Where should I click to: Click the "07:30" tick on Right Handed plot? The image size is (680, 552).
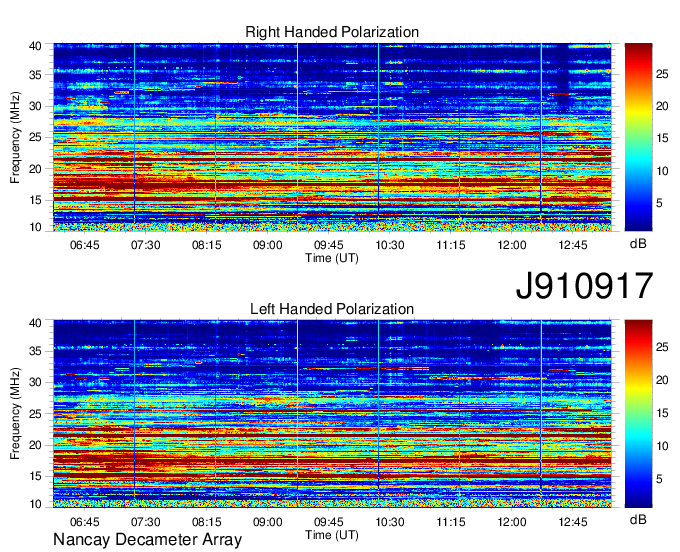pyautogui.click(x=146, y=245)
